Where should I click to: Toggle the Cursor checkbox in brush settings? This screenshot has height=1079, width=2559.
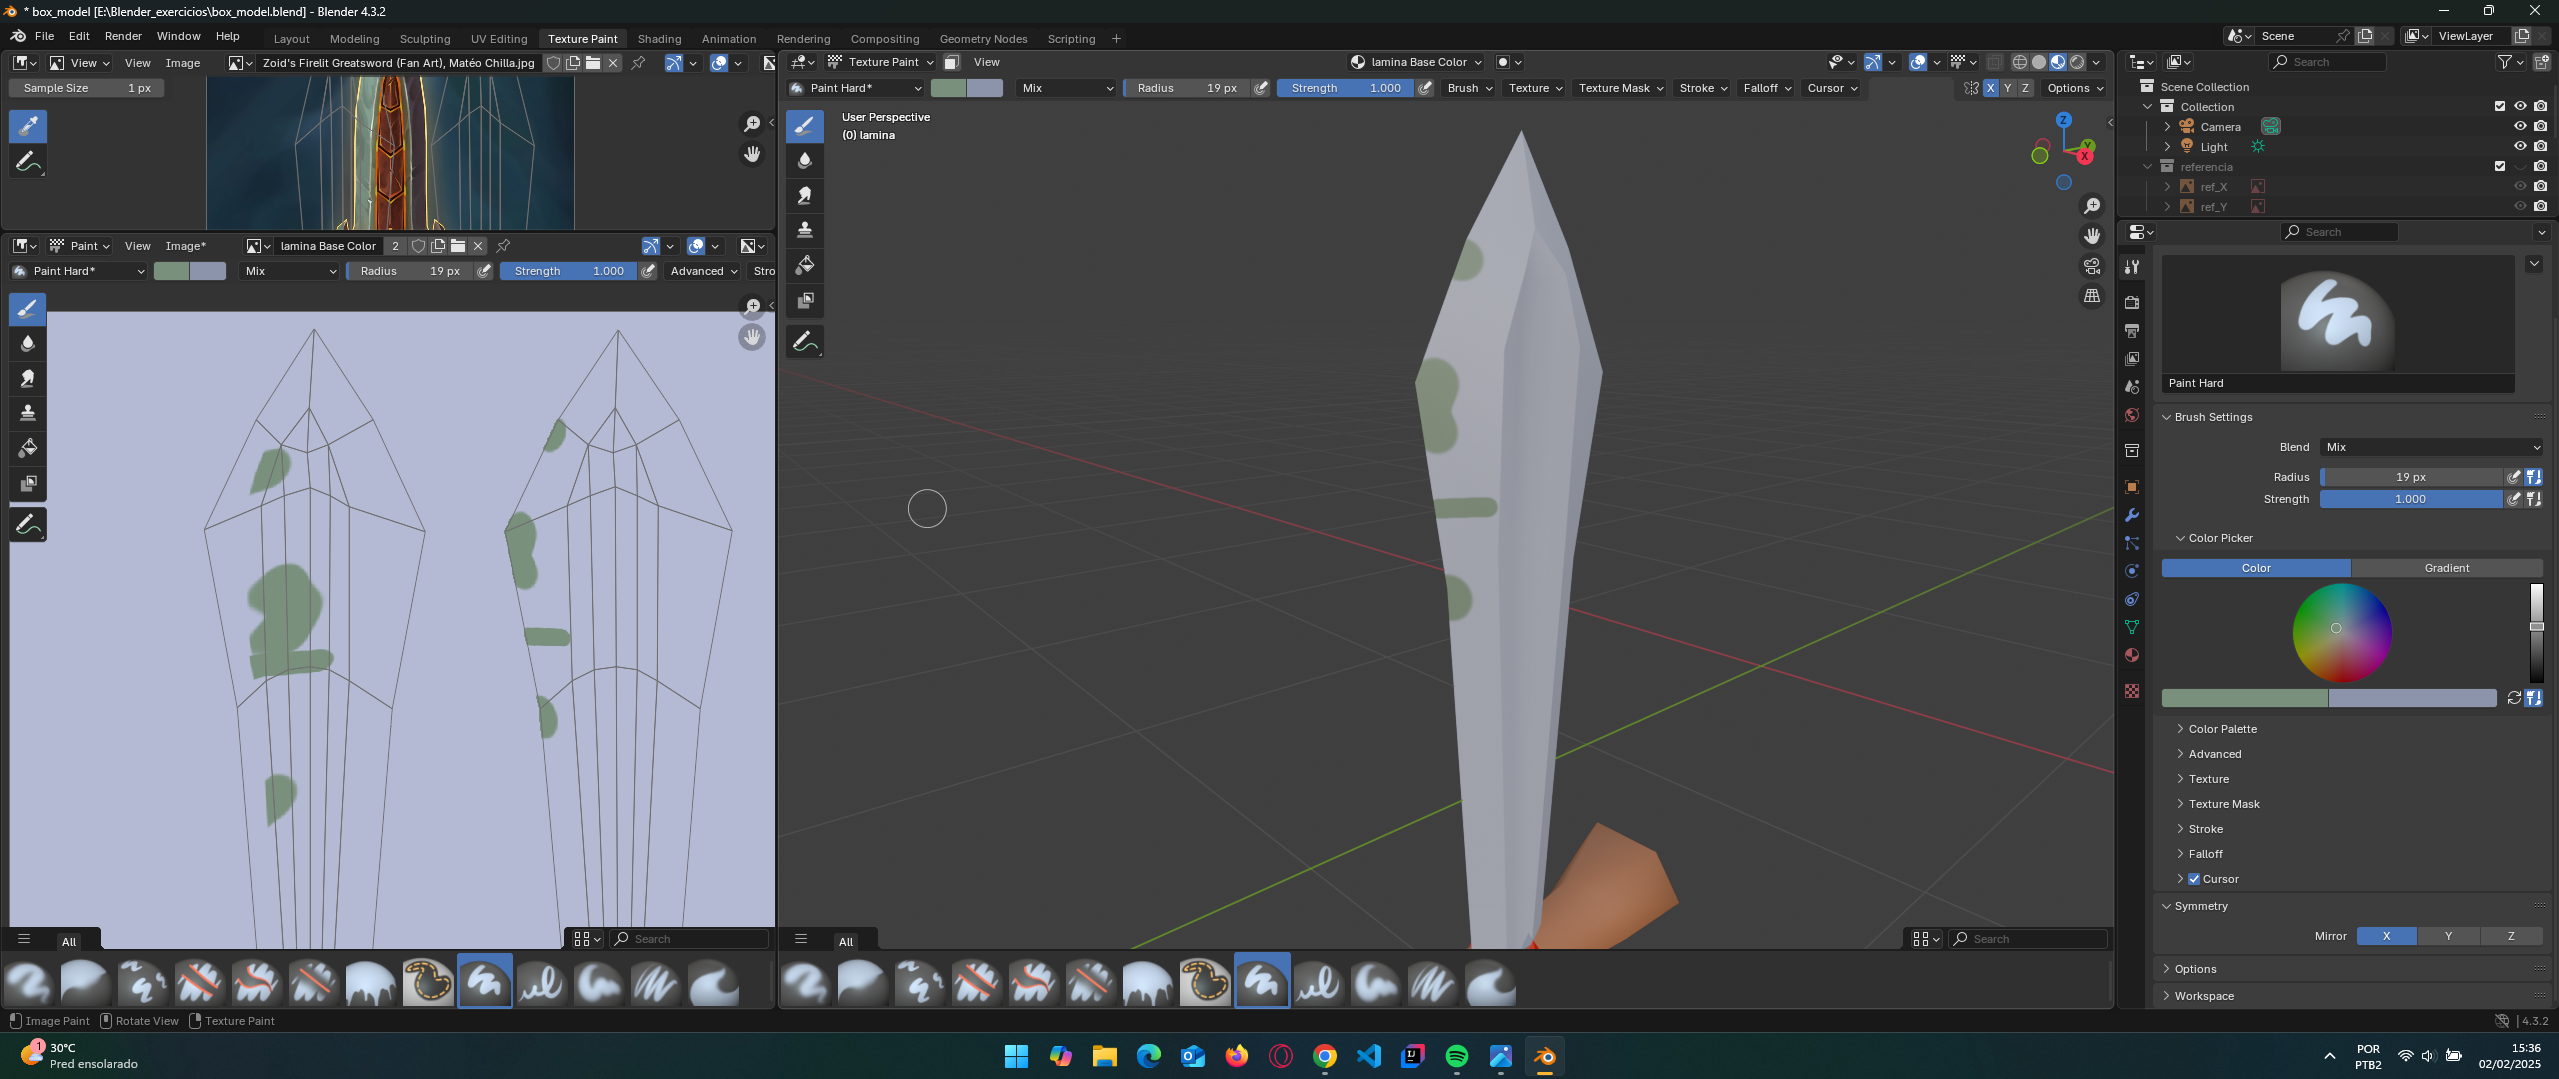point(2194,879)
